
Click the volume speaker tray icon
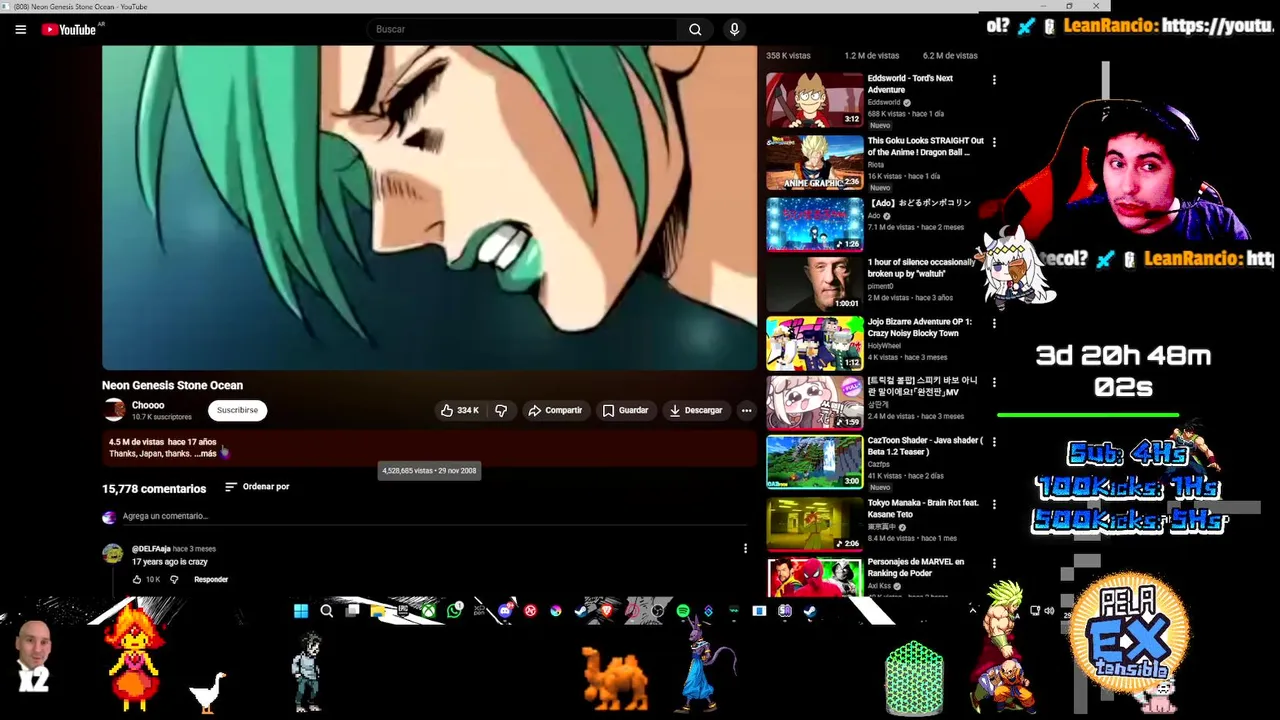click(x=1049, y=610)
